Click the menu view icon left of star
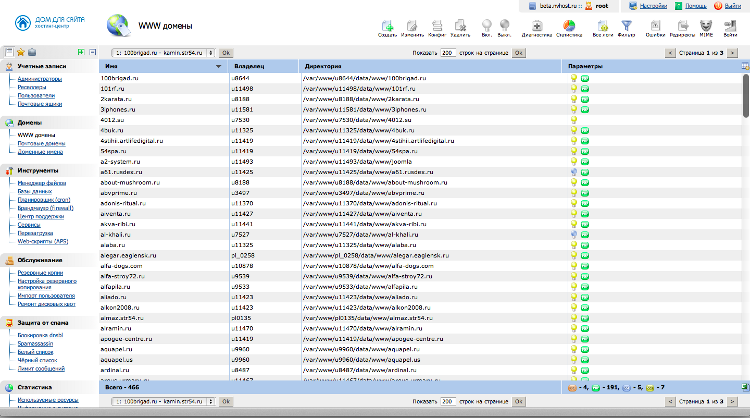750x418 pixels. (x=9, y=52)
